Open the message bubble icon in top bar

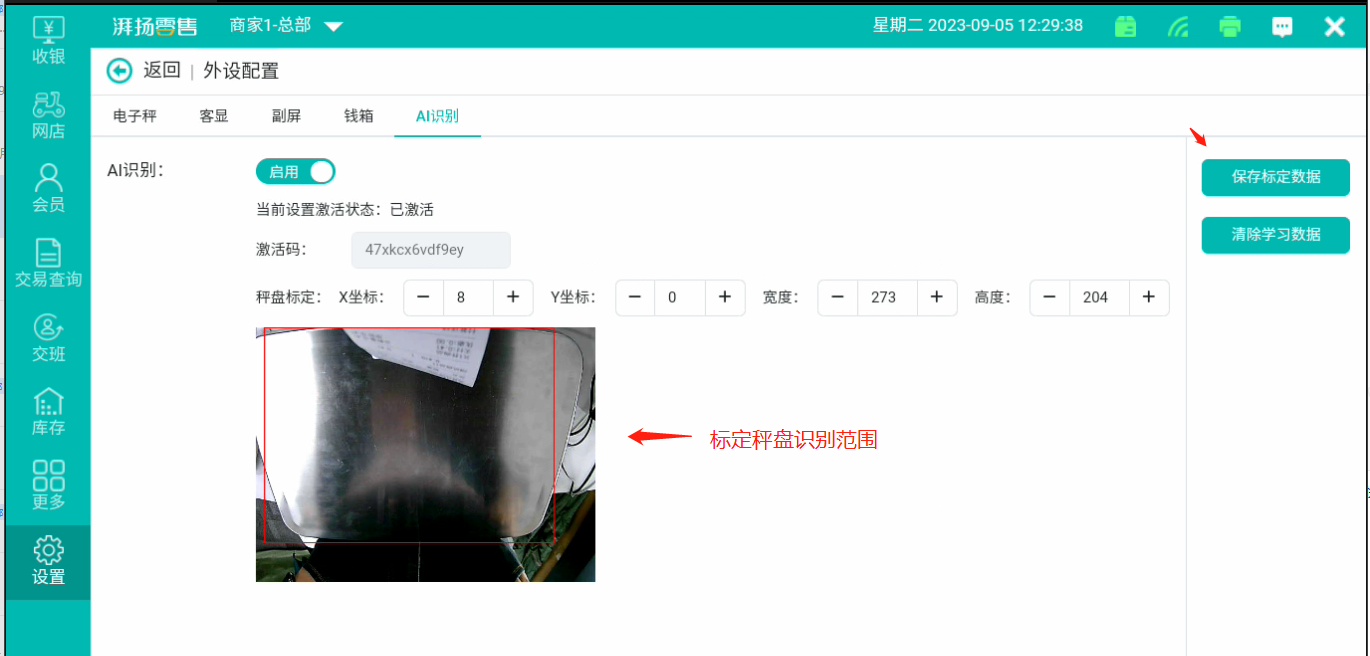(1282, 26)
